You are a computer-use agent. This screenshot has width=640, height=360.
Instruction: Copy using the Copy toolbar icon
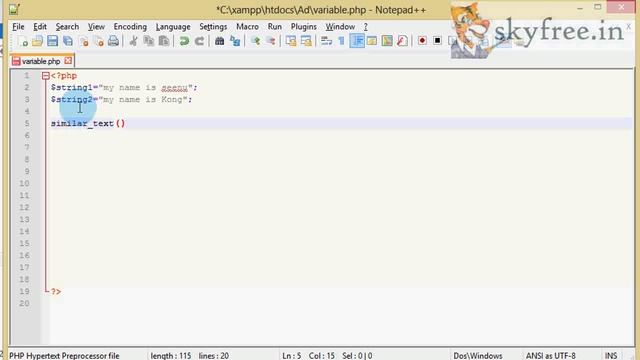tap(149, 41)
